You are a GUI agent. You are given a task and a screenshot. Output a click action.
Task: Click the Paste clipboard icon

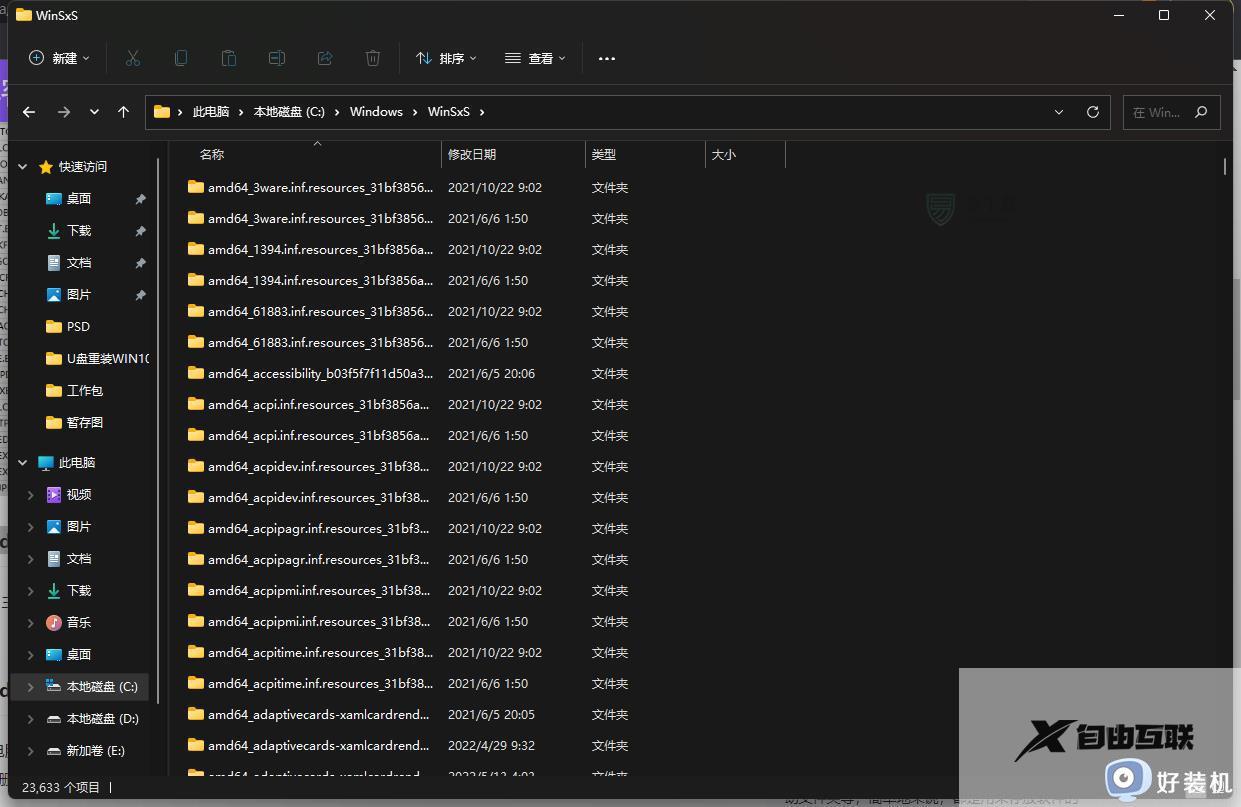tap(229, 58)
